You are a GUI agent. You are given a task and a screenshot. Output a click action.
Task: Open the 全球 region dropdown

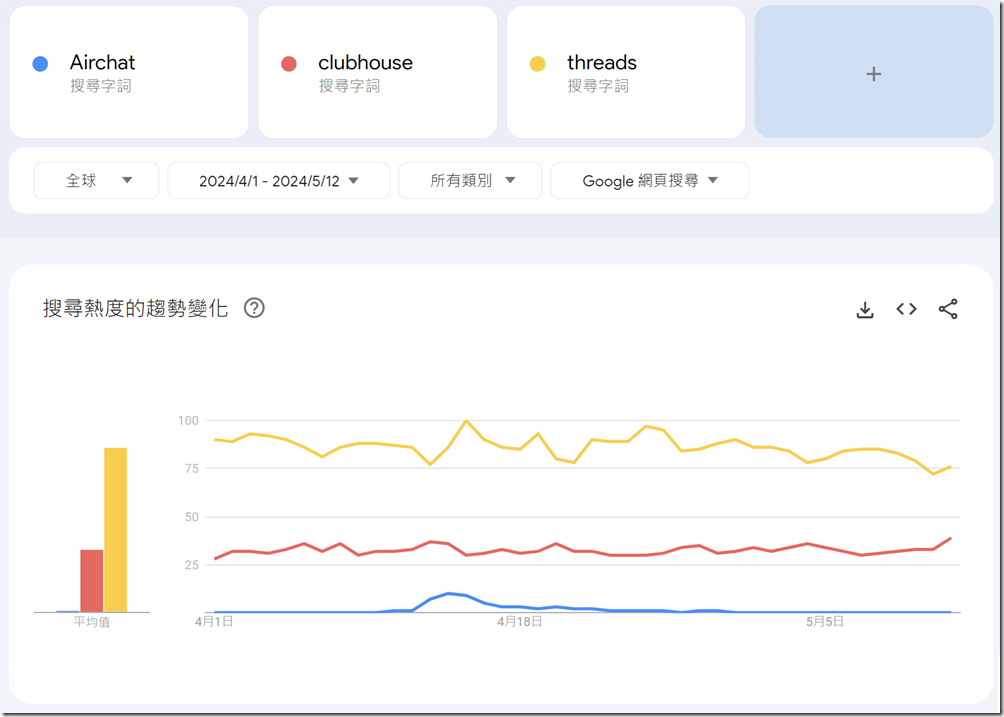pyautogui.click(x=96, y=181)
